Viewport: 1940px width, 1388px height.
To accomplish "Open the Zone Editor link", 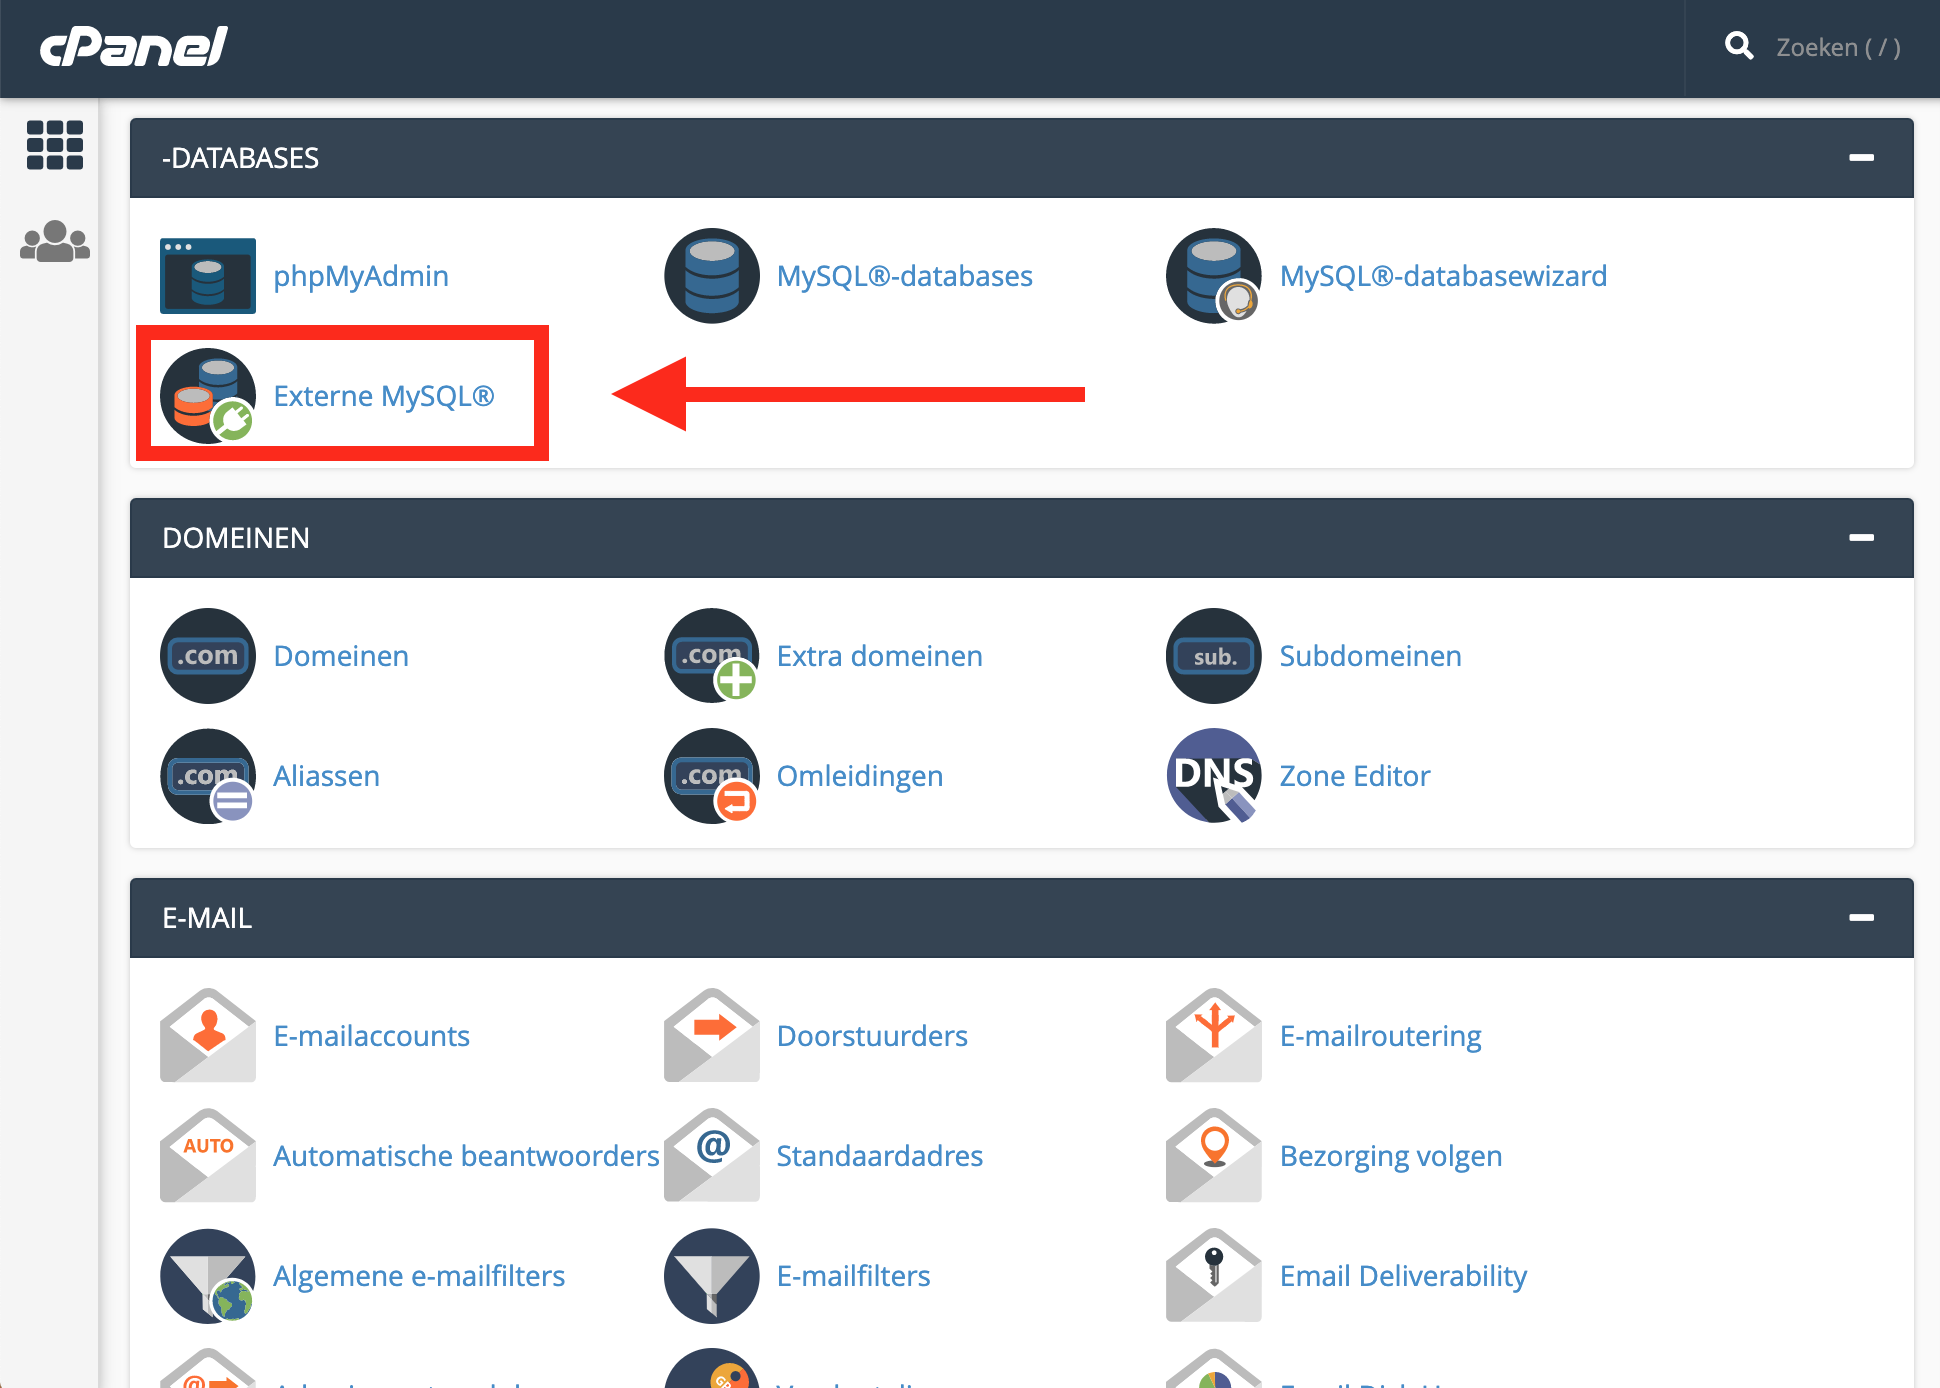I will click(x=1355, y=776).
